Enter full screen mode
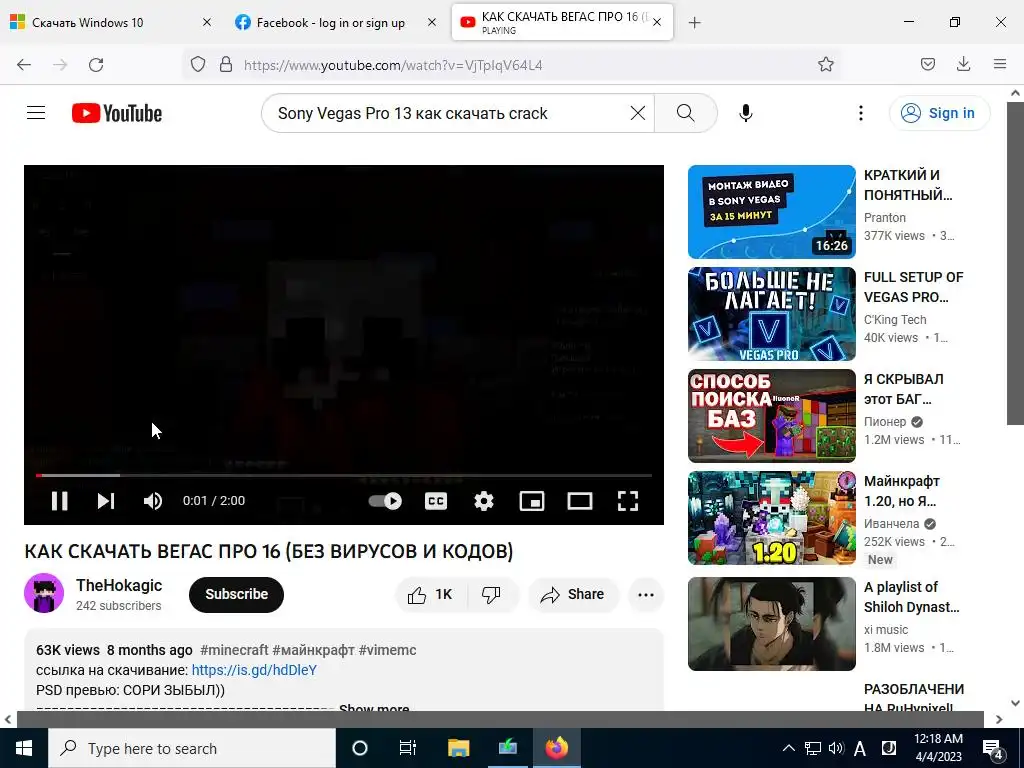1024x768 pixels. tap(628, 501)
